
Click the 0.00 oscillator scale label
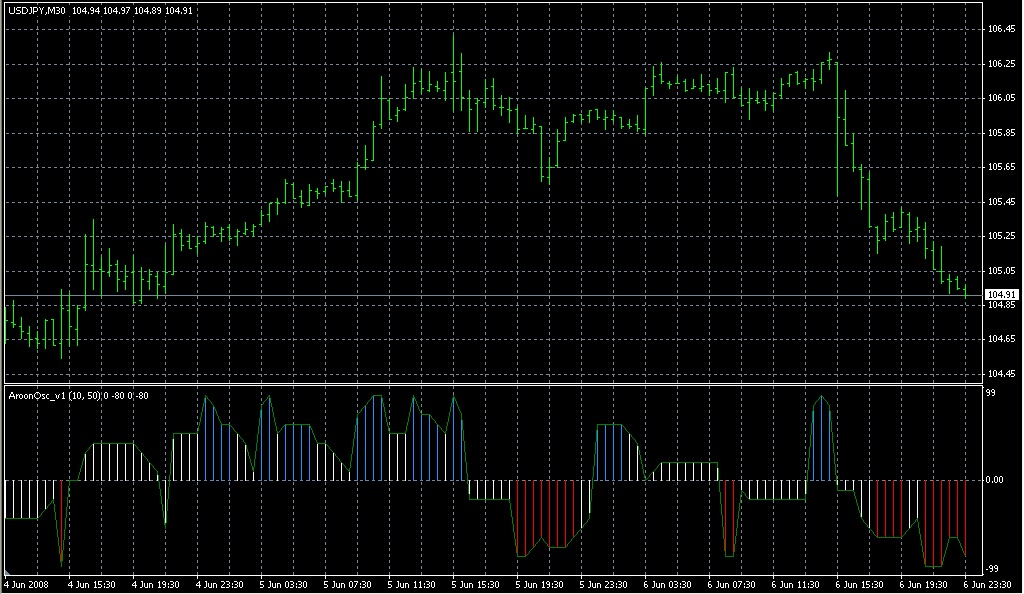point(995,480)
